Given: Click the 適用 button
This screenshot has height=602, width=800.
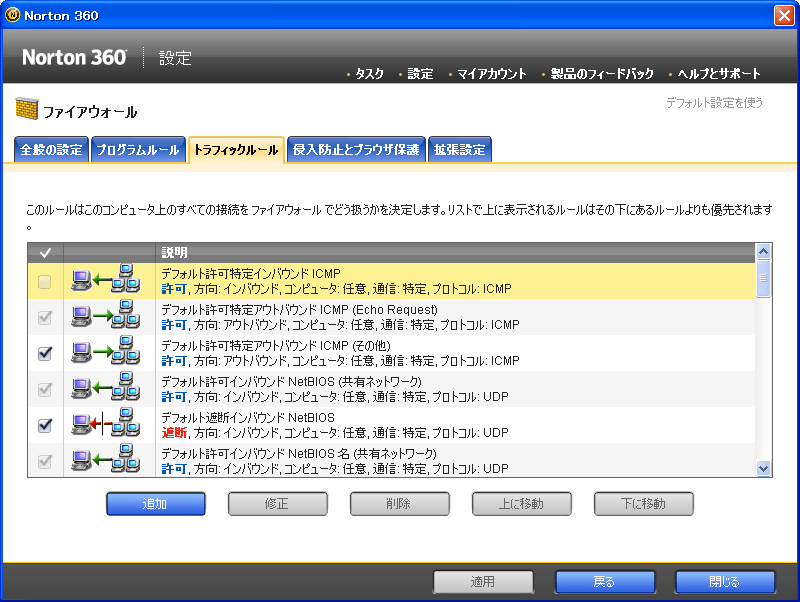Looking at the screenshot, I should 483,582.
